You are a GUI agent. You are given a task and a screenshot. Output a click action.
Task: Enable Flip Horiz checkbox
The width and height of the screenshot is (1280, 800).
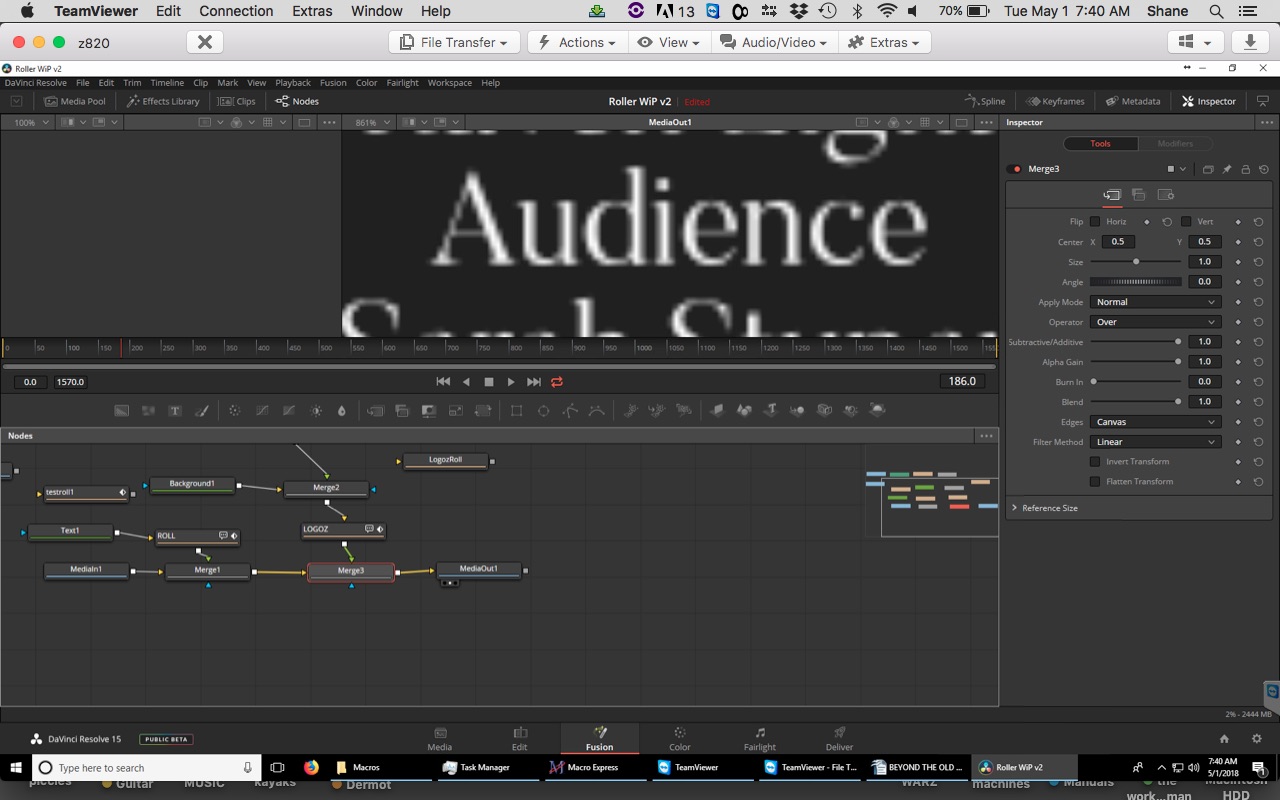(x=1095, y=221)
